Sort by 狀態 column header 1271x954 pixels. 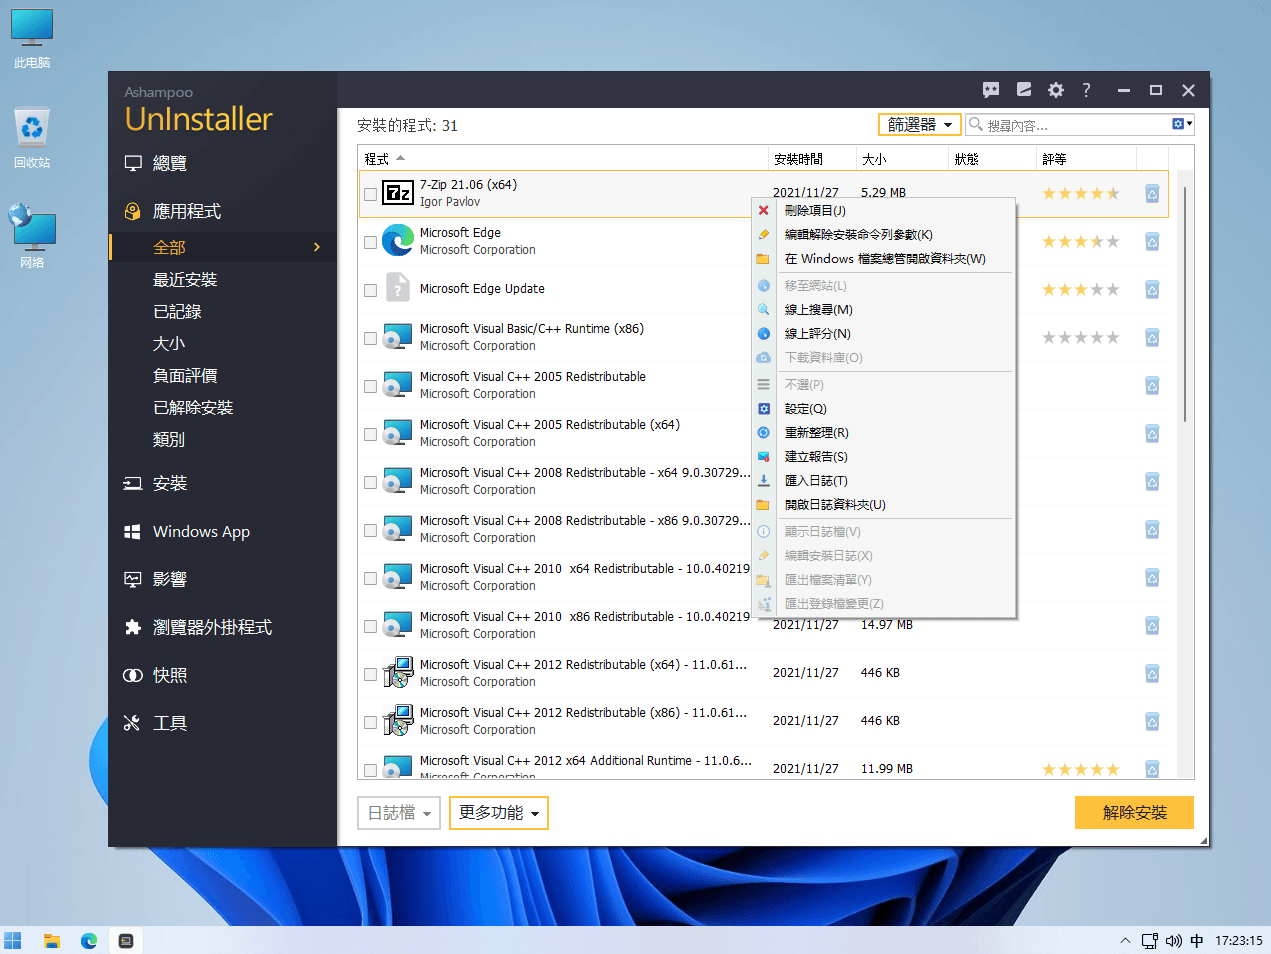pyautogui.click(x=992, y=159)
